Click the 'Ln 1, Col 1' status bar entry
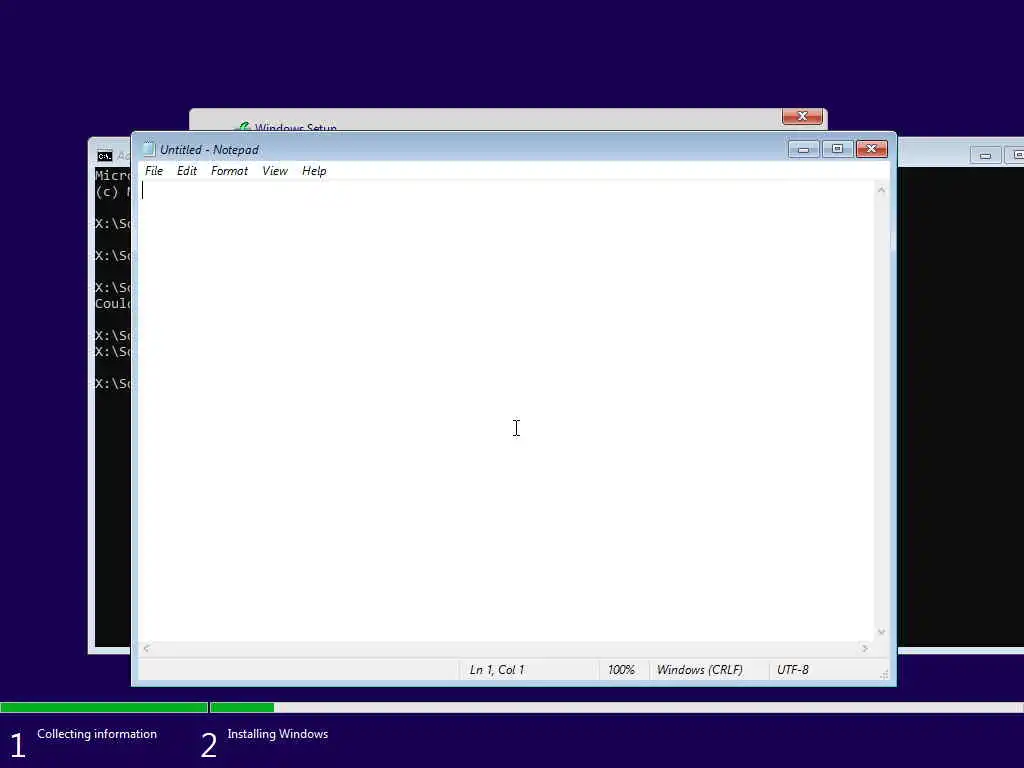 click(x=497, y=670)
